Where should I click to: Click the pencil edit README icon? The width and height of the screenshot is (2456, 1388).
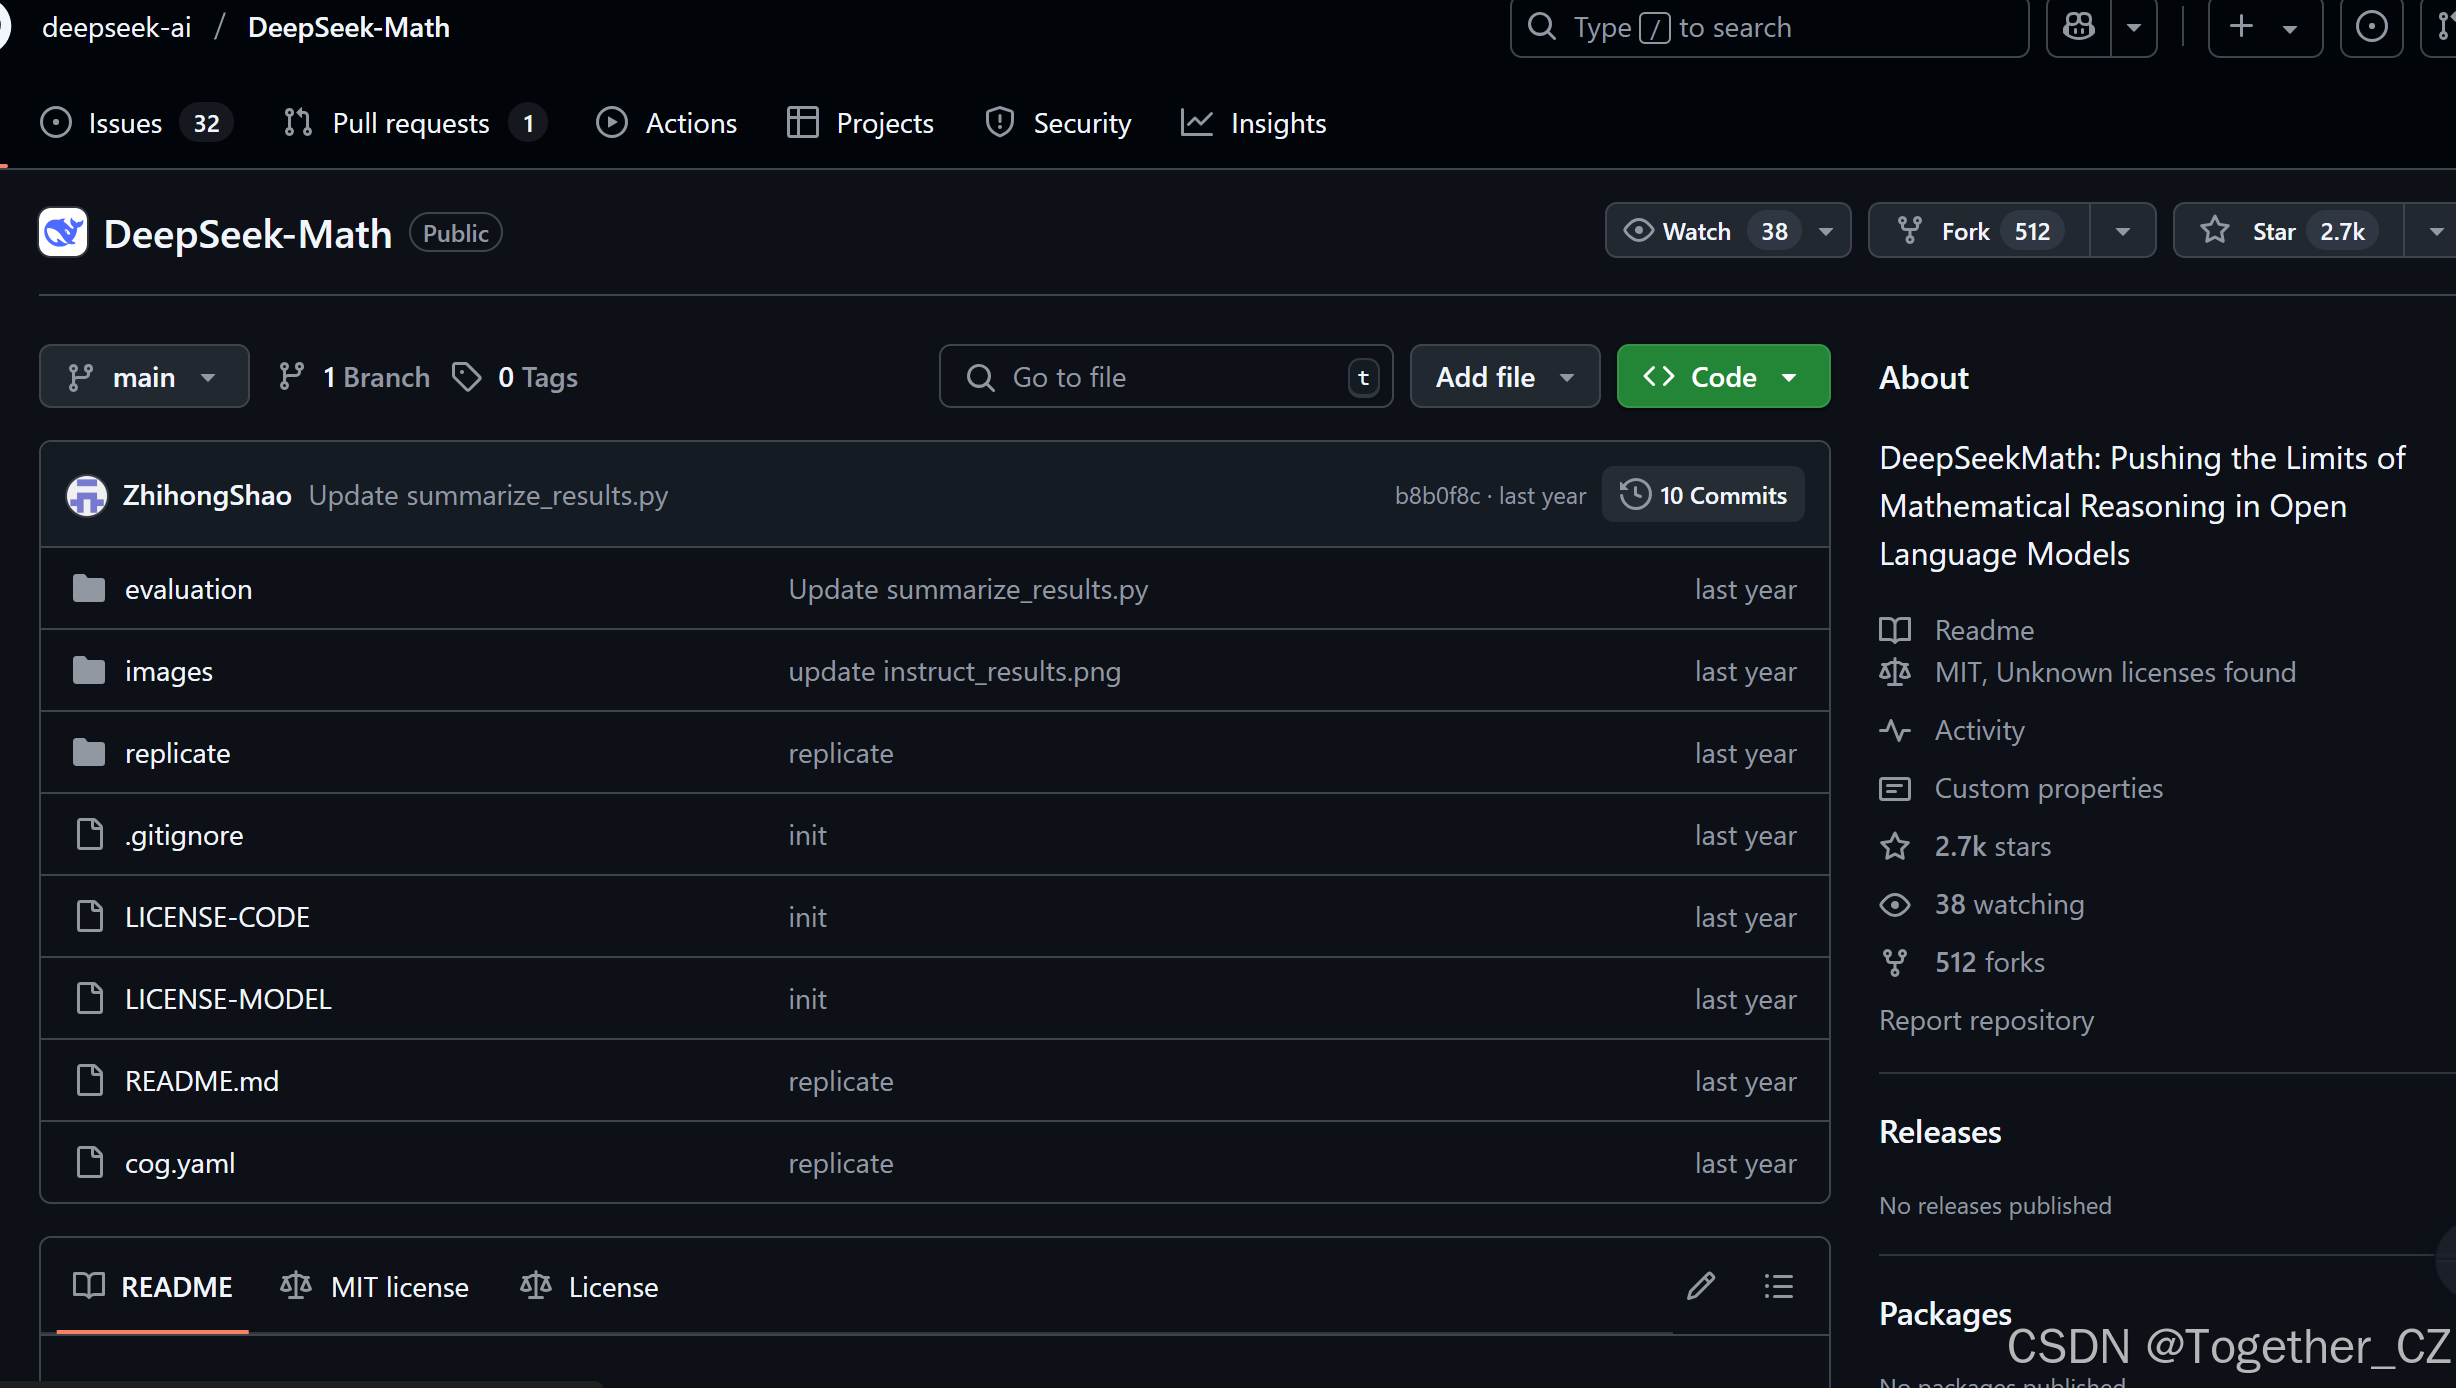pyautogui.click(x=1700, y=1286)
